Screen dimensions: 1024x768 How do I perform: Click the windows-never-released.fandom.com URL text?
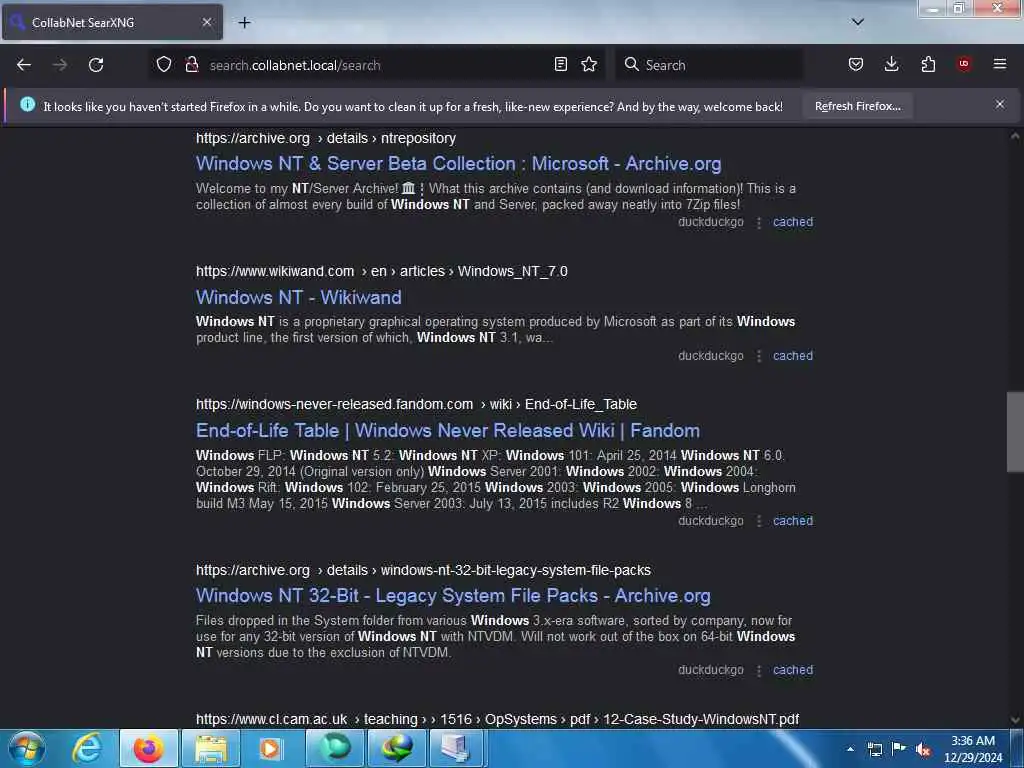point(416,404)
